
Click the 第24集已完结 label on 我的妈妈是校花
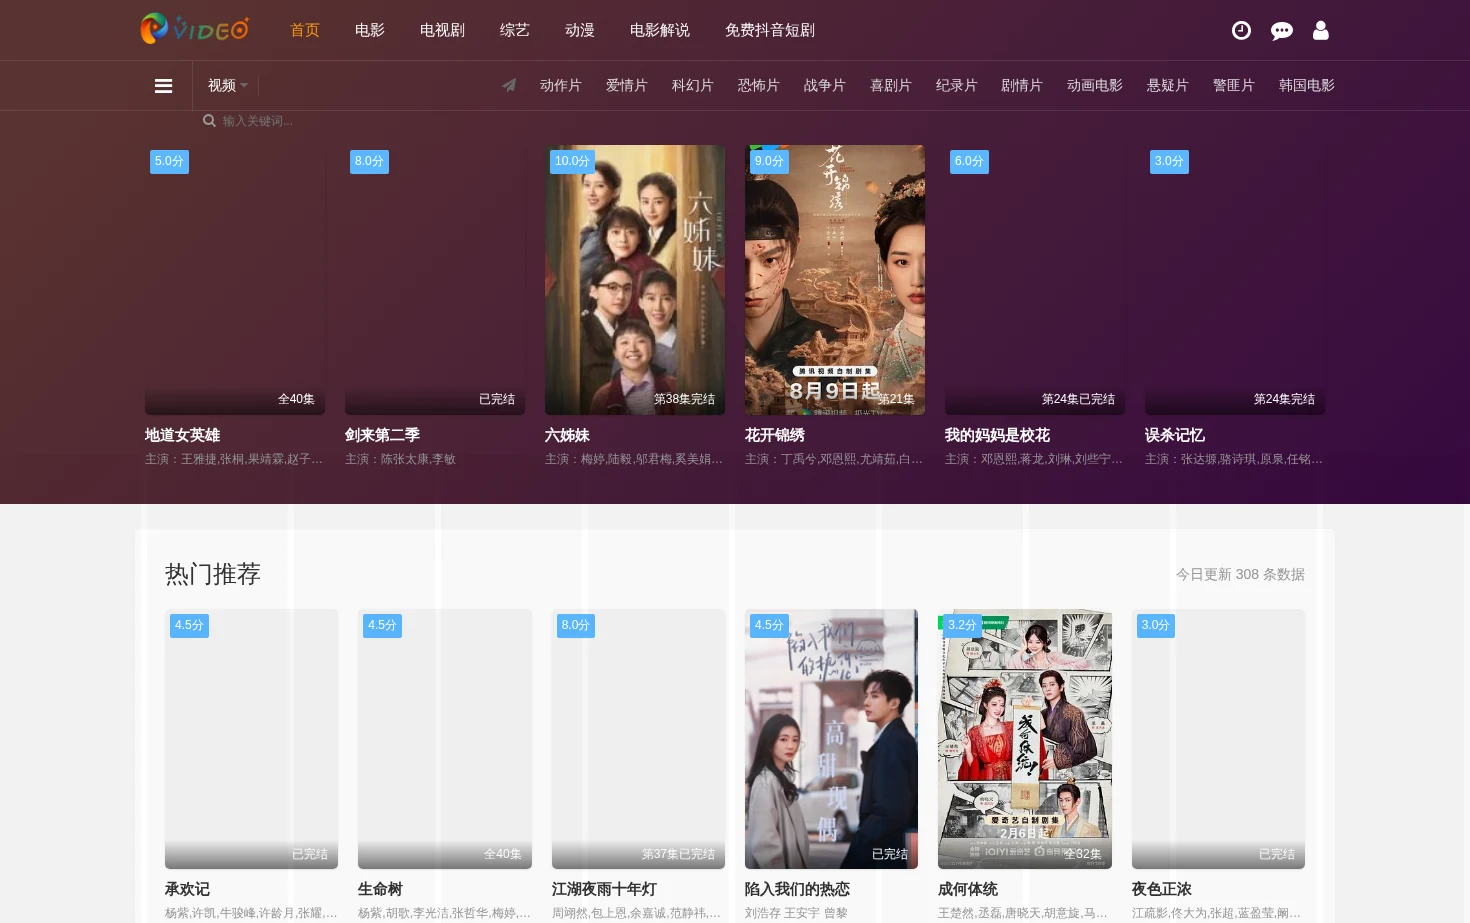pyautogui.click(x=1078, y=399)
